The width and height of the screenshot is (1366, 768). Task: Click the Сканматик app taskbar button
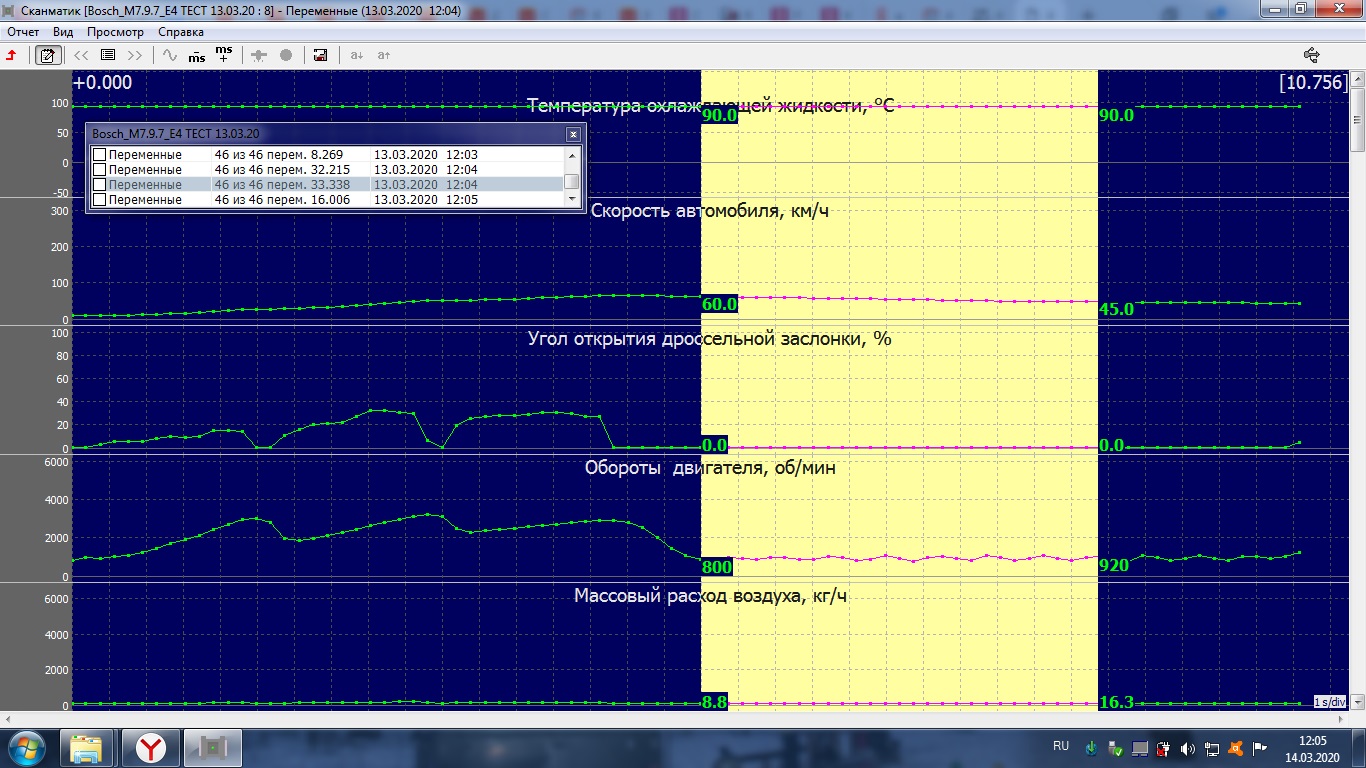click(215, 748)
